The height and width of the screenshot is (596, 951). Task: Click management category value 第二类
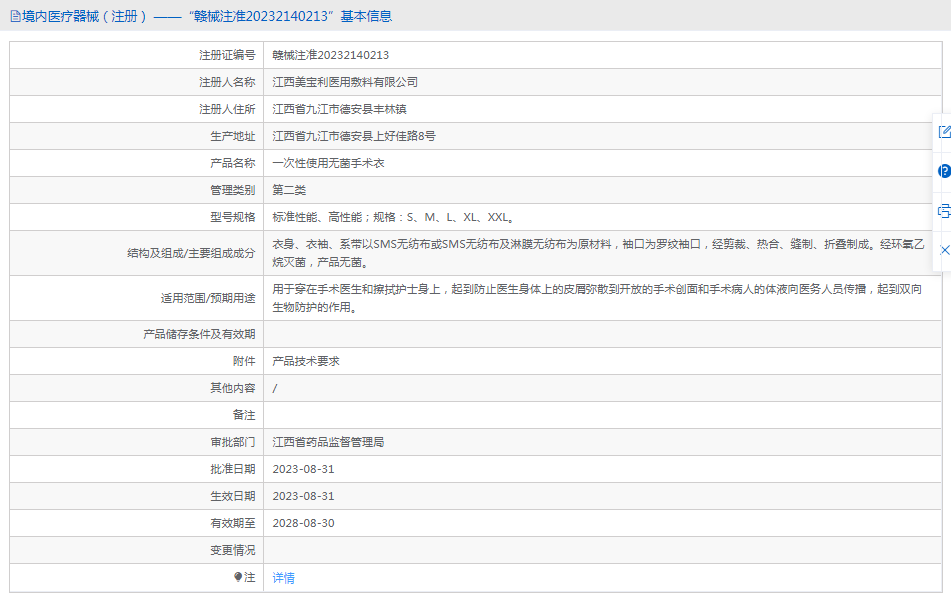pos(289,190)
